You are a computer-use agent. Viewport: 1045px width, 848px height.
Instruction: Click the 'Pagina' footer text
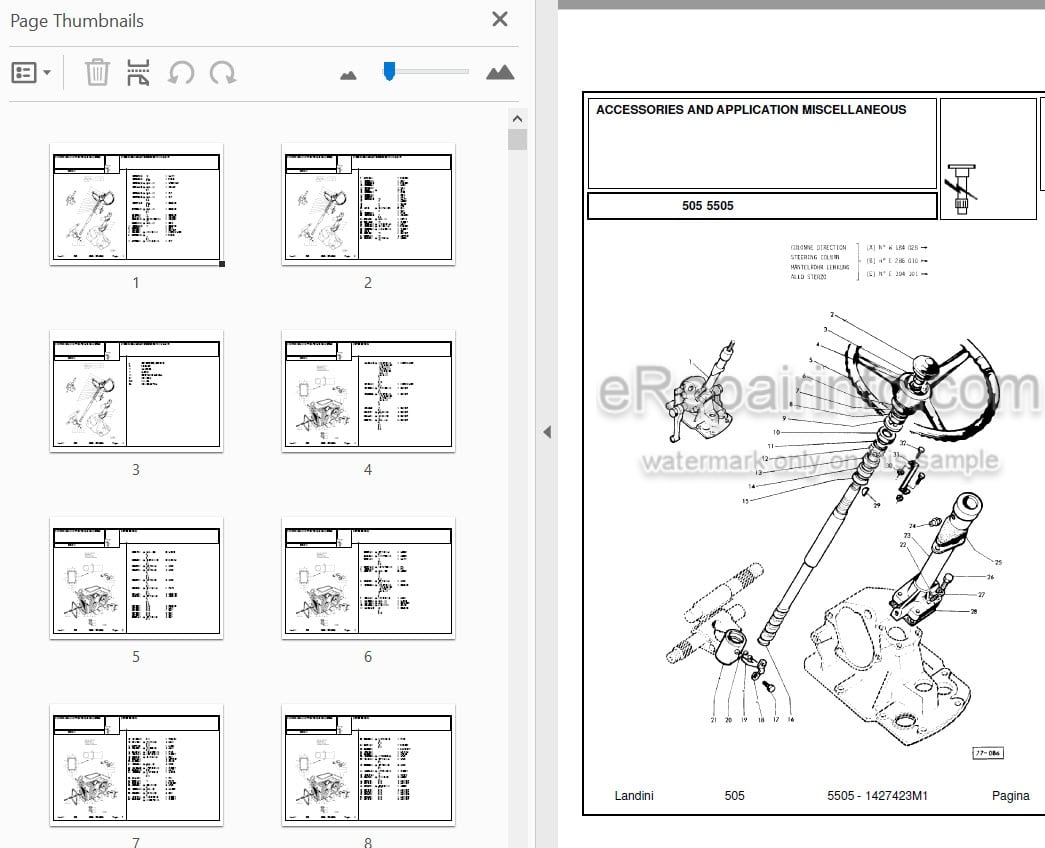[x=1010, y=795]
